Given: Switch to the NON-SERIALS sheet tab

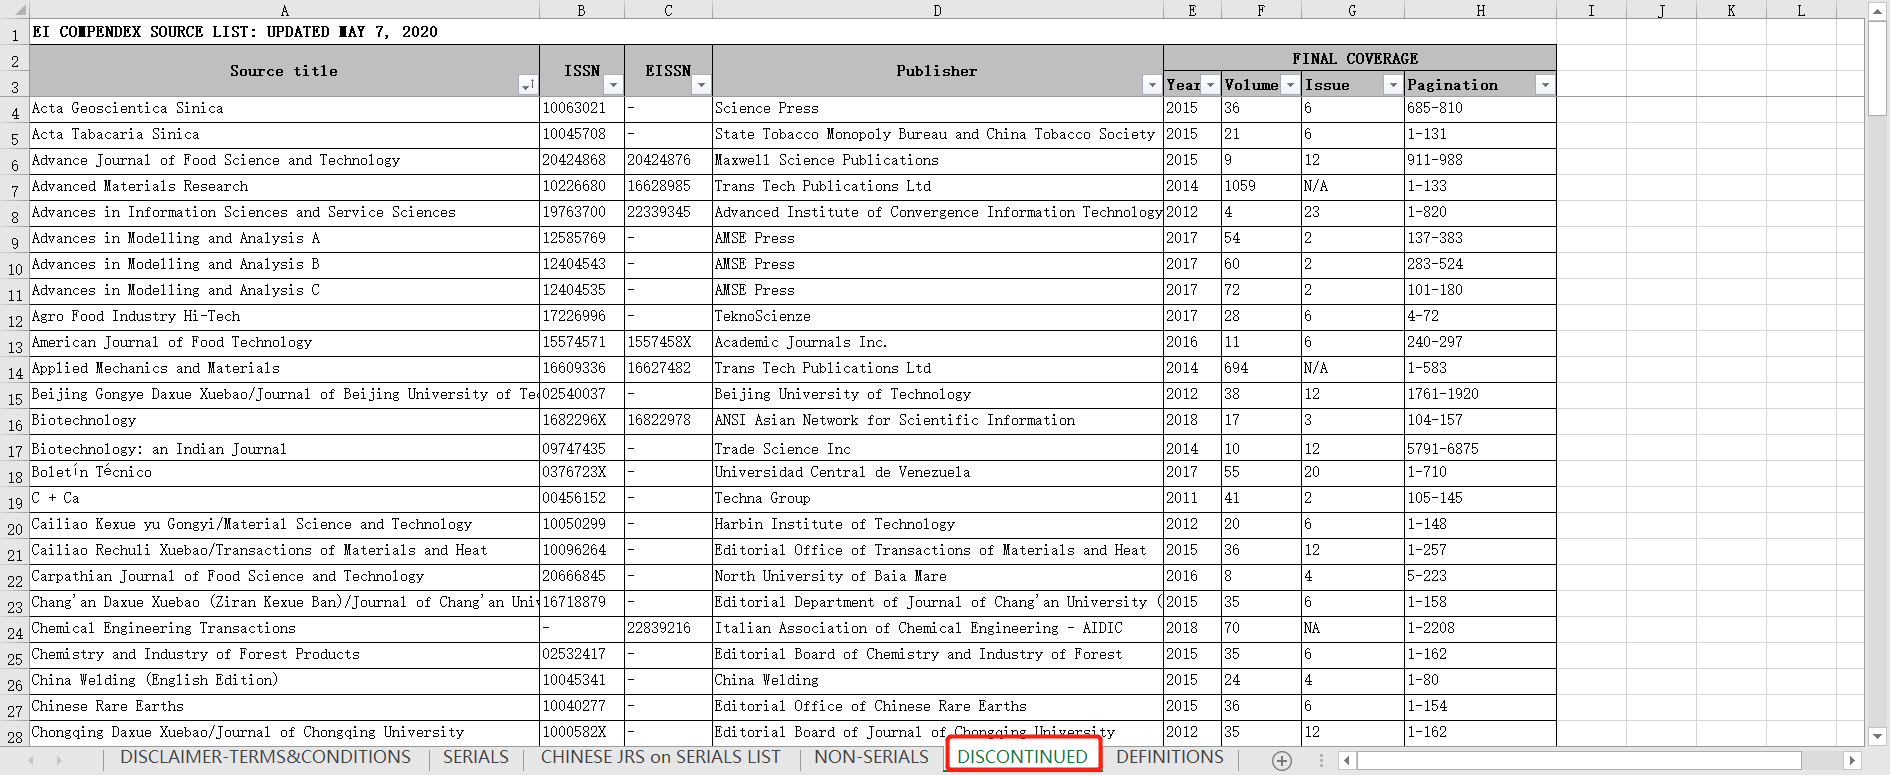Looking at the screenshot, I should pos(871,757).
